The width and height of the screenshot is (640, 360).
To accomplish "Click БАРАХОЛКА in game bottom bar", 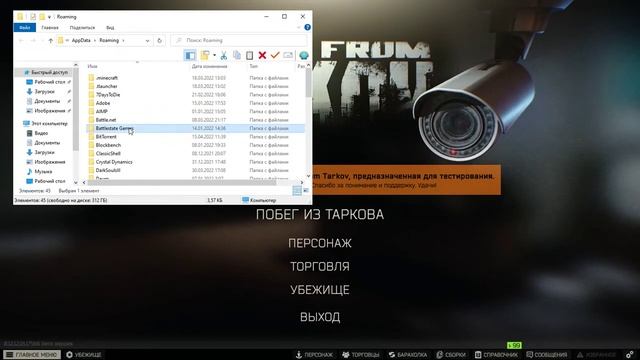I will point(408,355).
